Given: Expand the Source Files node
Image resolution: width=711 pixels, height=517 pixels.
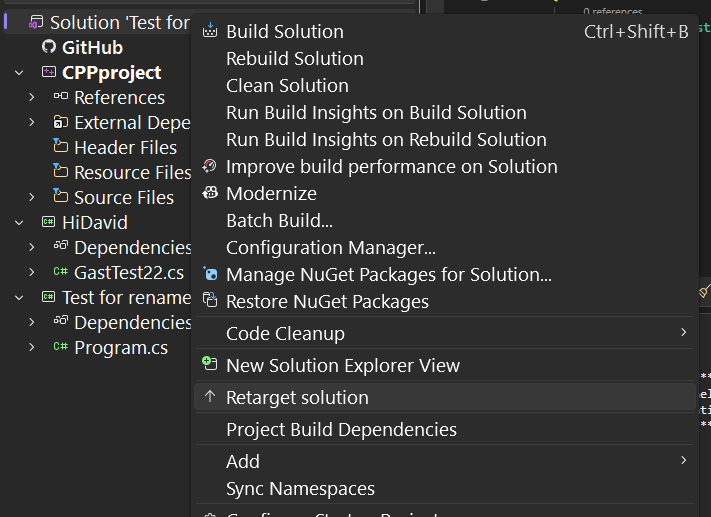Looking at the screenshot, I should point(31,197).
